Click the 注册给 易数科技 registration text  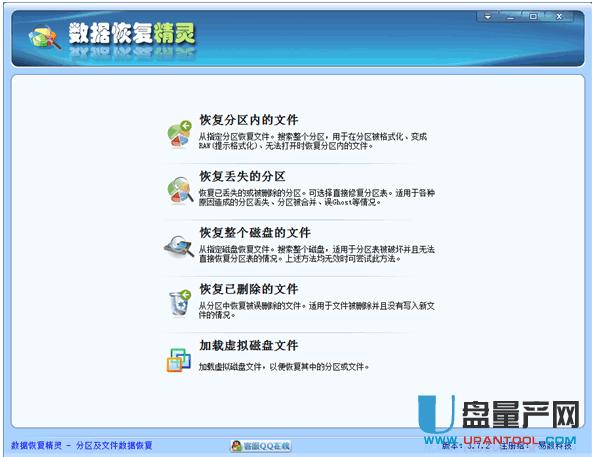(x=536, y=446)
